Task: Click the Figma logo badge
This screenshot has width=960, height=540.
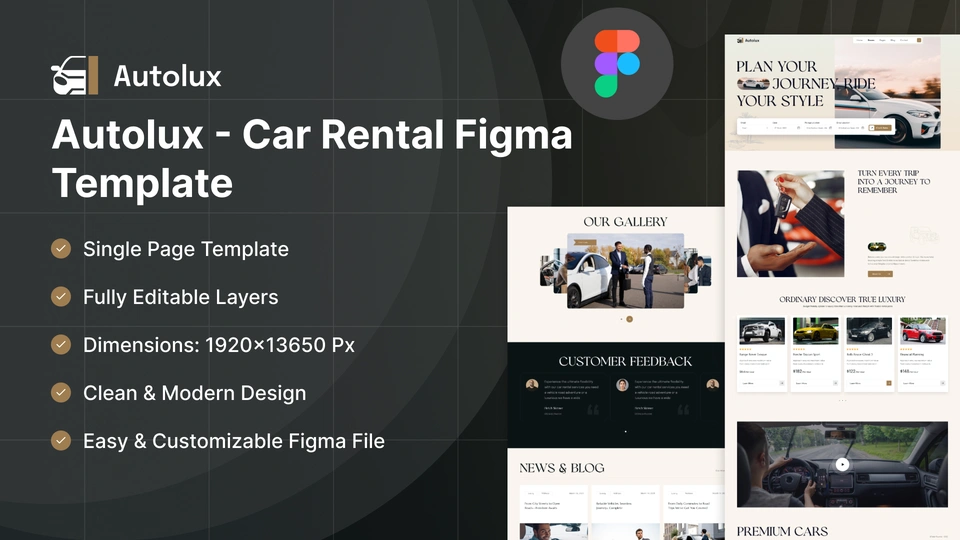Action: click(617, 64)
